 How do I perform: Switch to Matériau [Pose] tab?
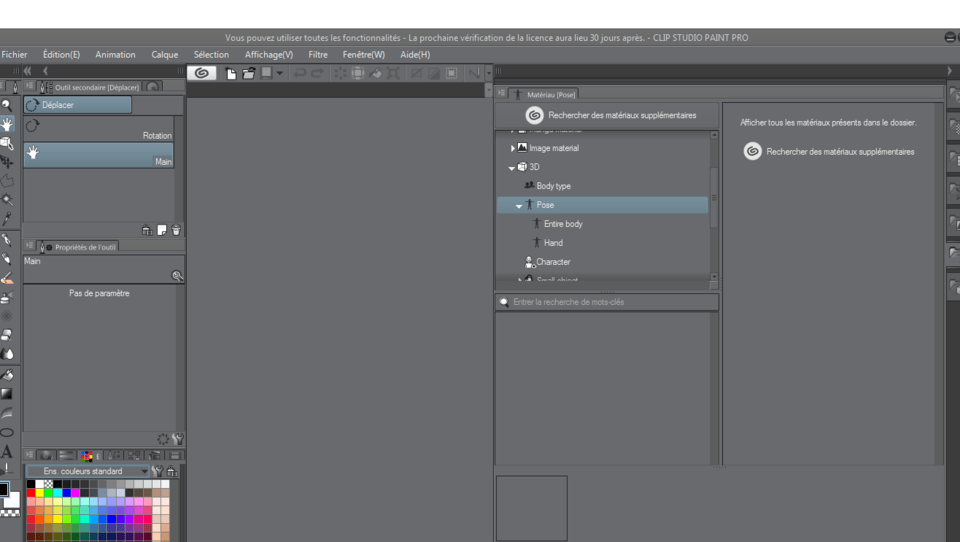click(x=545, y=94)
